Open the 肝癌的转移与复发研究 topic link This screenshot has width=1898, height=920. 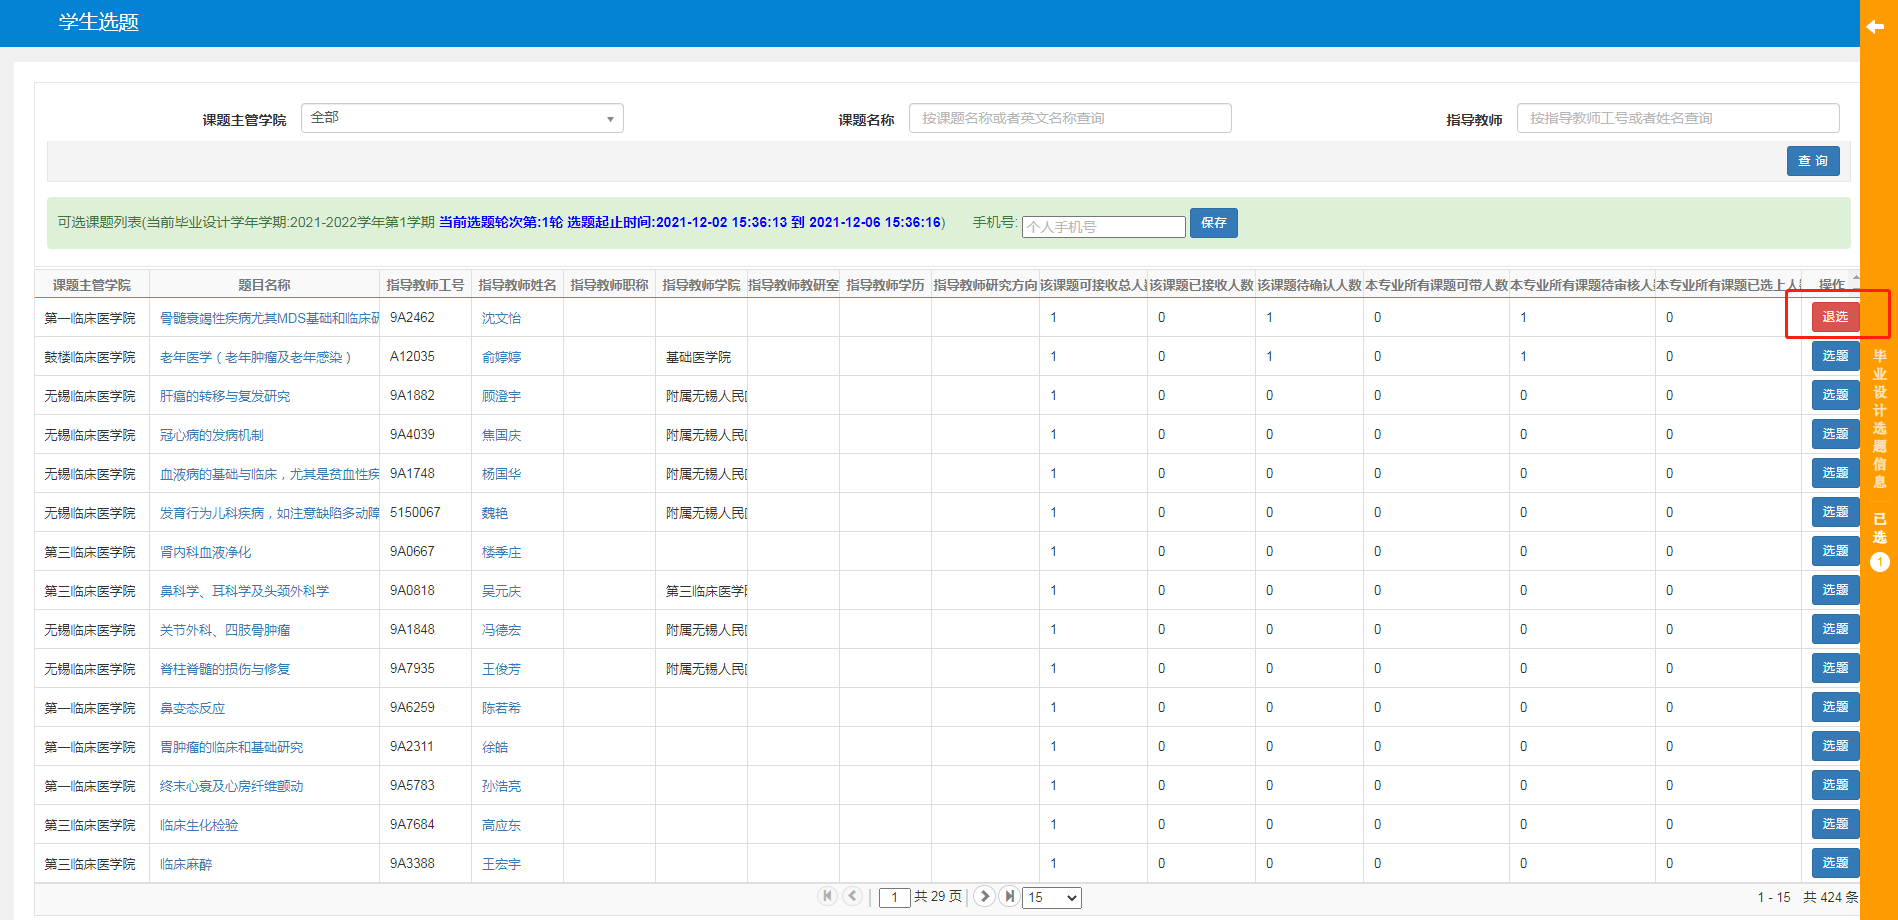point(225,396)
